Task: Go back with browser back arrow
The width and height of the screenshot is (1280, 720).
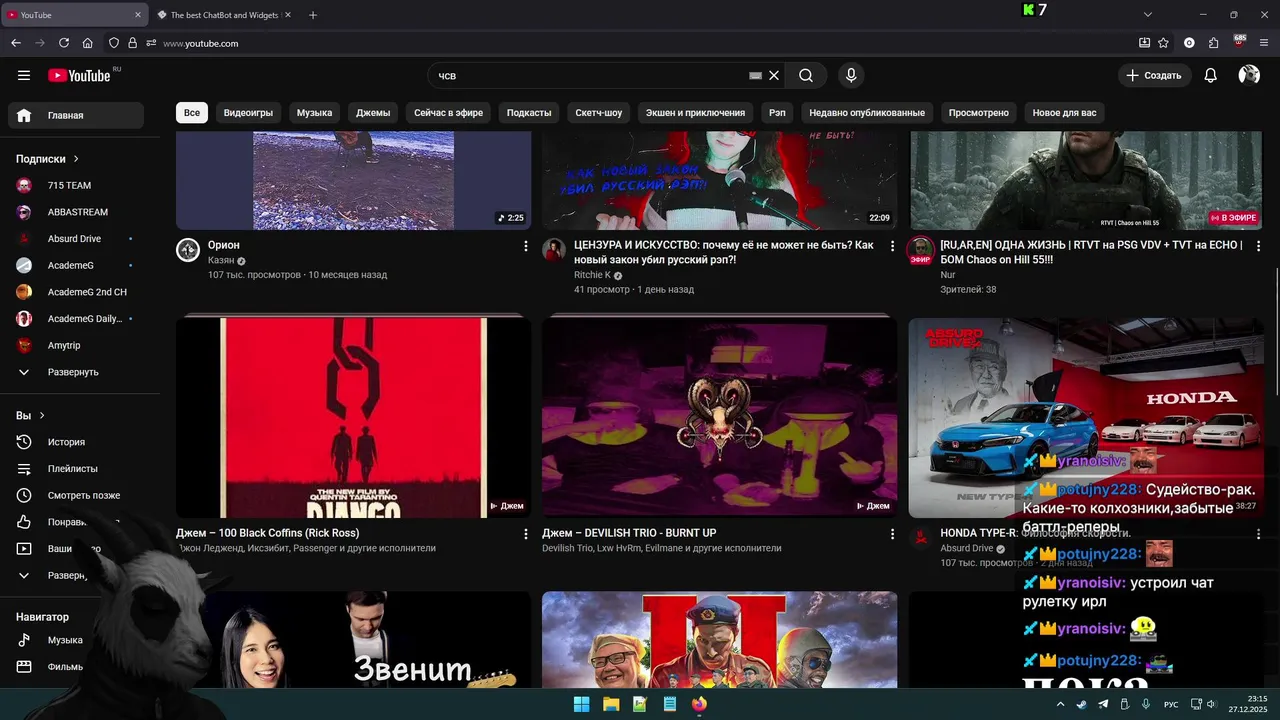Action: [x=16, y=43]
